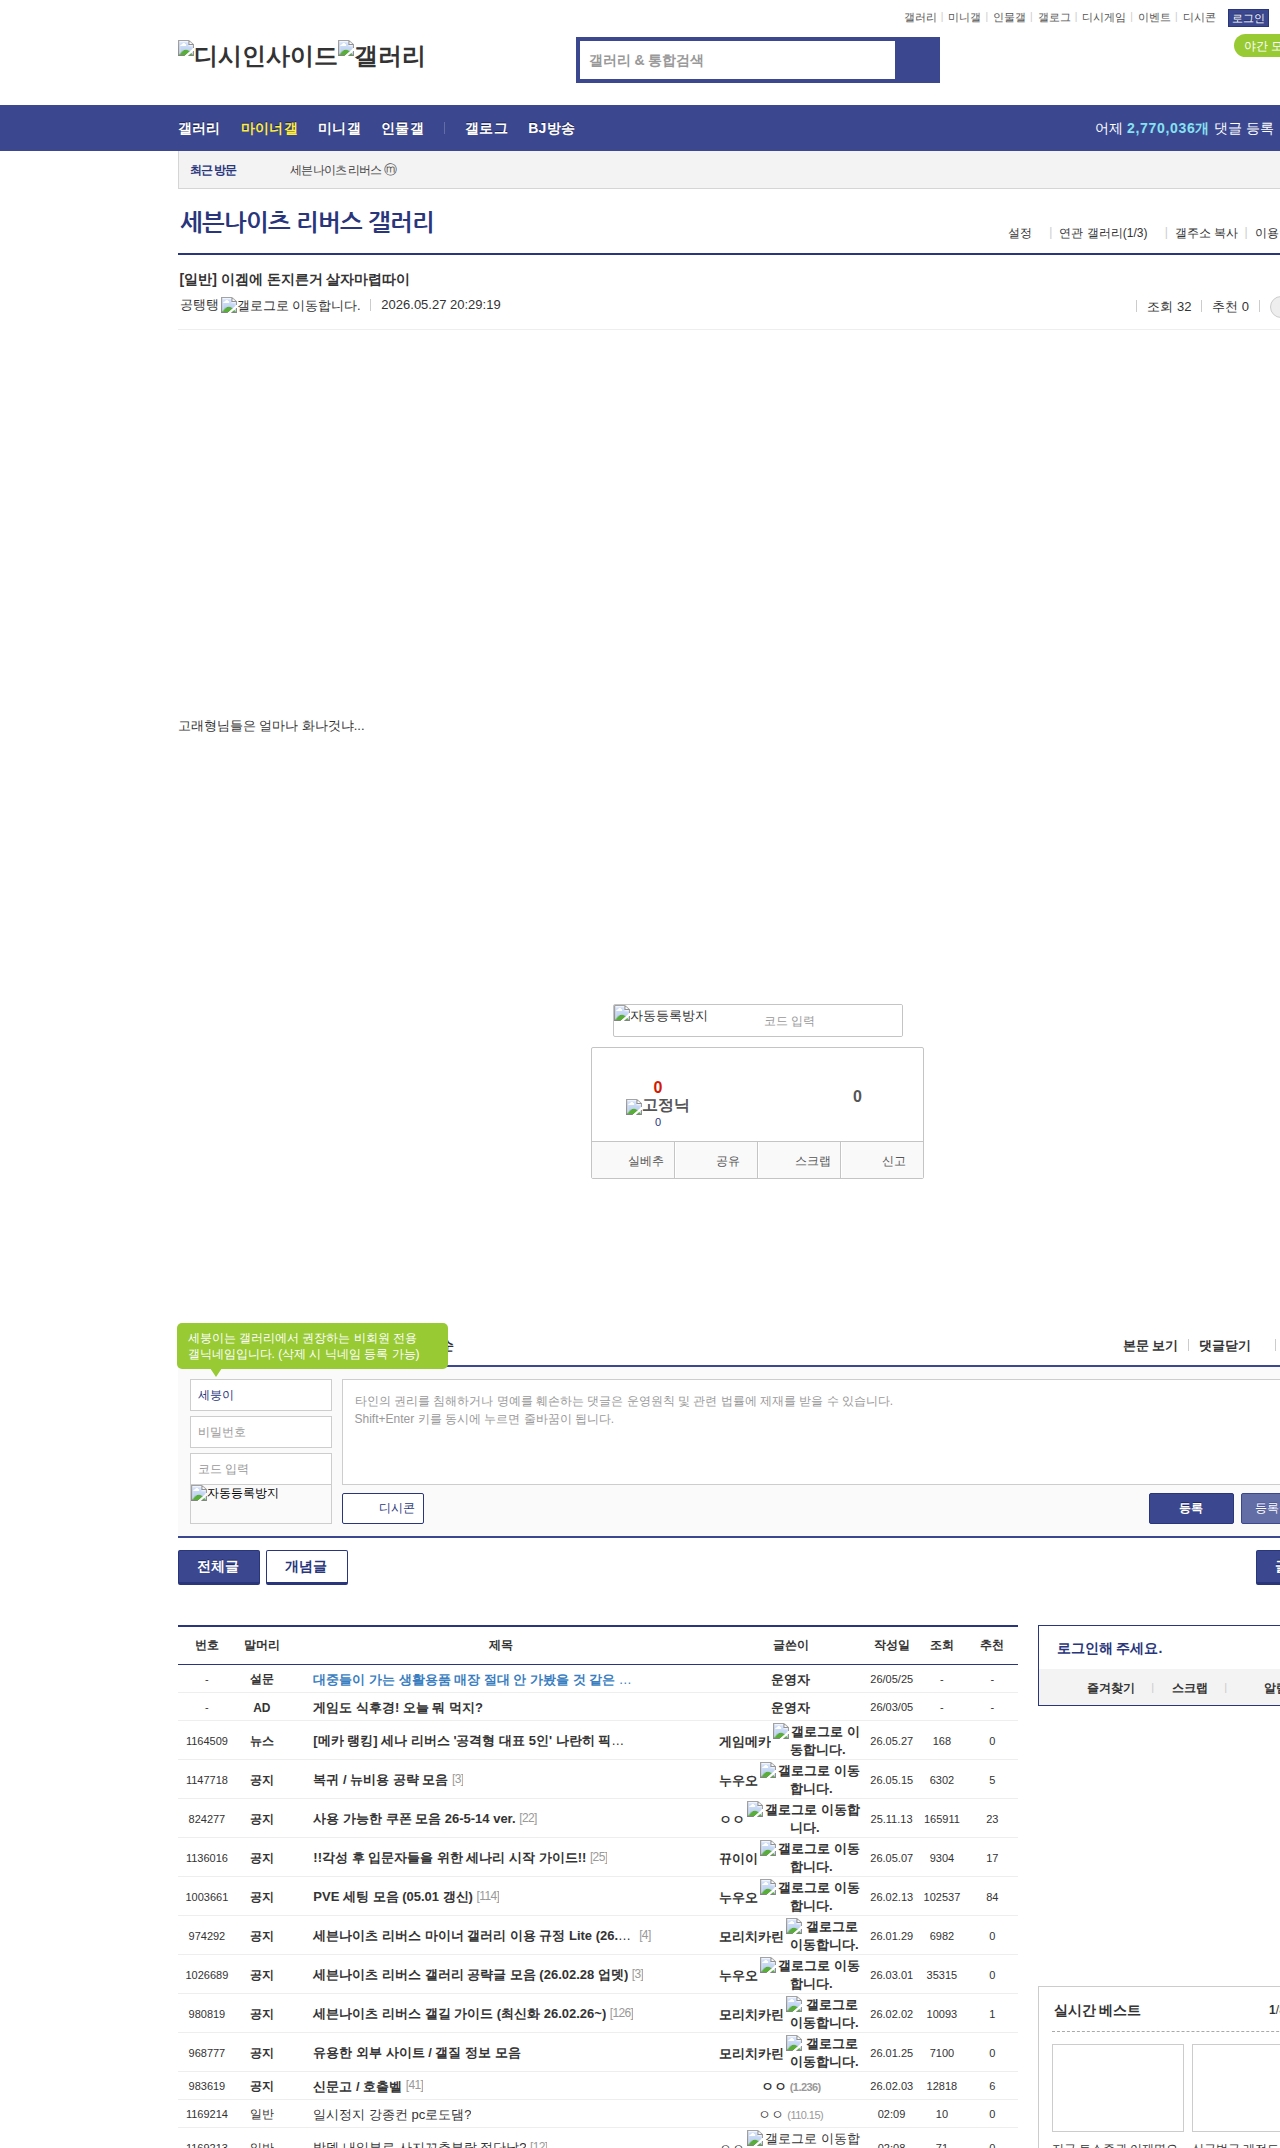Click the 고정닉 recommend image in the vote box
The height and width of the screenshot is (2148, 1280).
tap(657, 1106)
